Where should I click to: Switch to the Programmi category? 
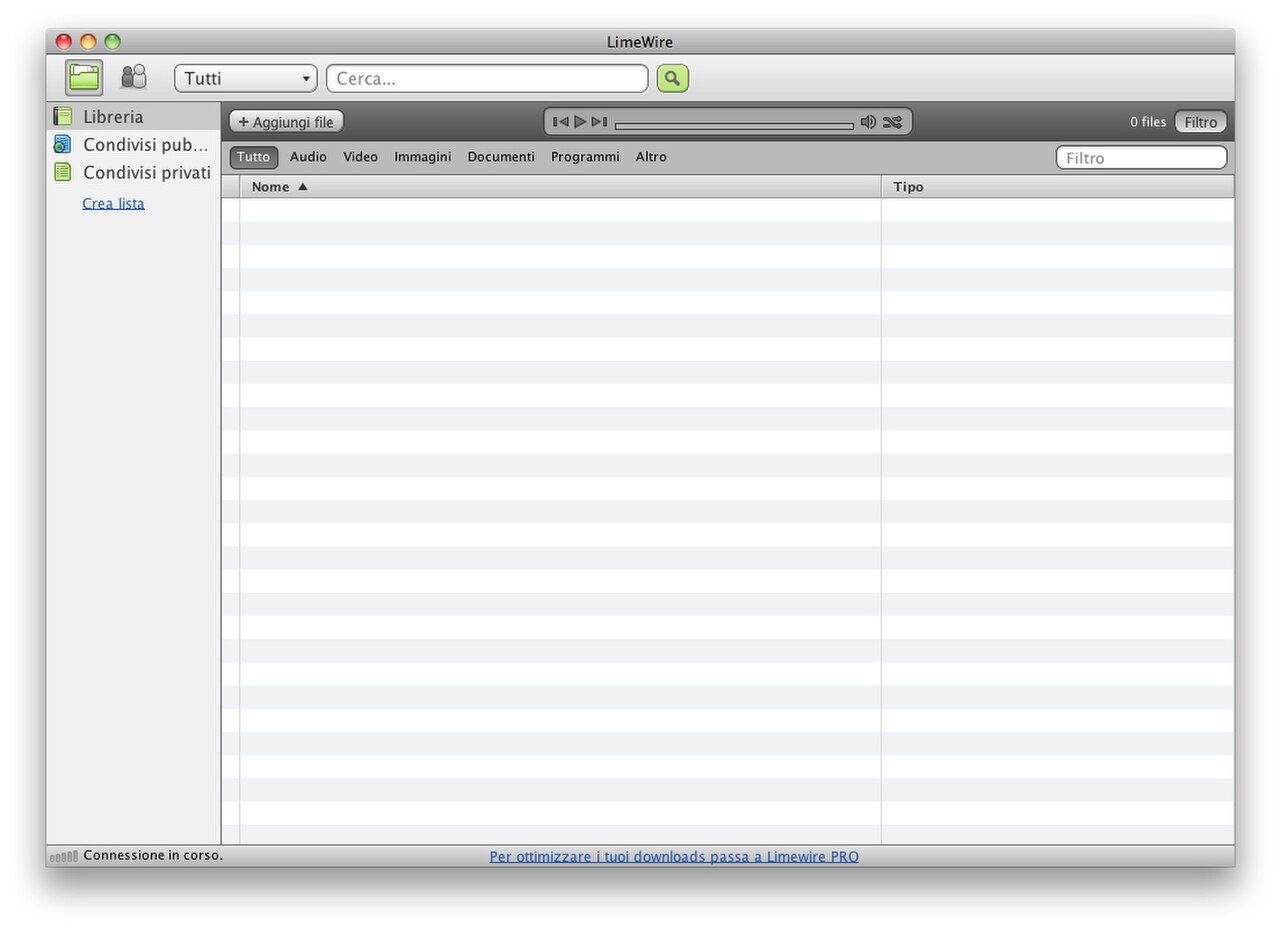(585, 157)
